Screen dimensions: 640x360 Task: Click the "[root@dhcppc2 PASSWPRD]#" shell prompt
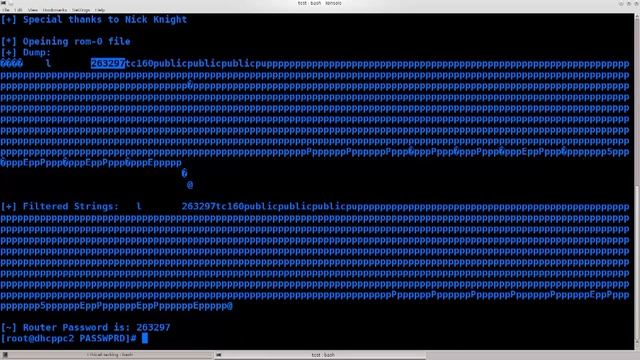[69, 338]
